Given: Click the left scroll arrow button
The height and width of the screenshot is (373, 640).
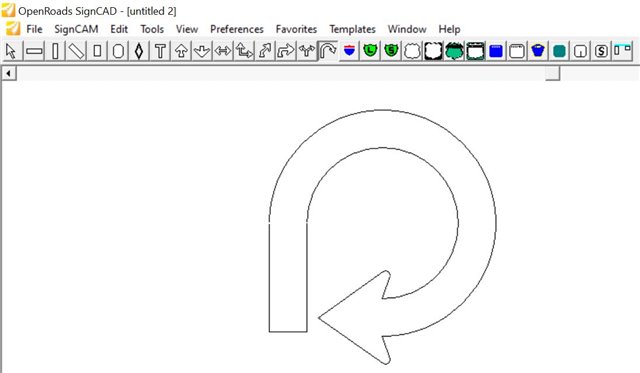Looking at the screenshot, I should pyautogui.click(x=9, y=73).
